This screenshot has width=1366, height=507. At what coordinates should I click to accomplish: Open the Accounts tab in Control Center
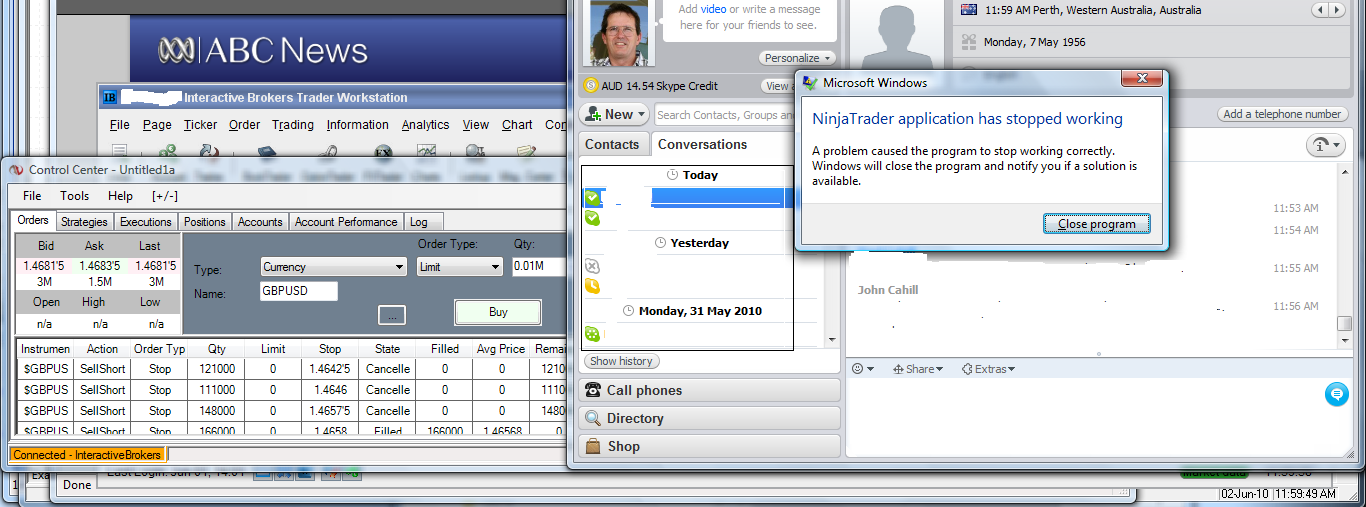click(x=260, y=222)
